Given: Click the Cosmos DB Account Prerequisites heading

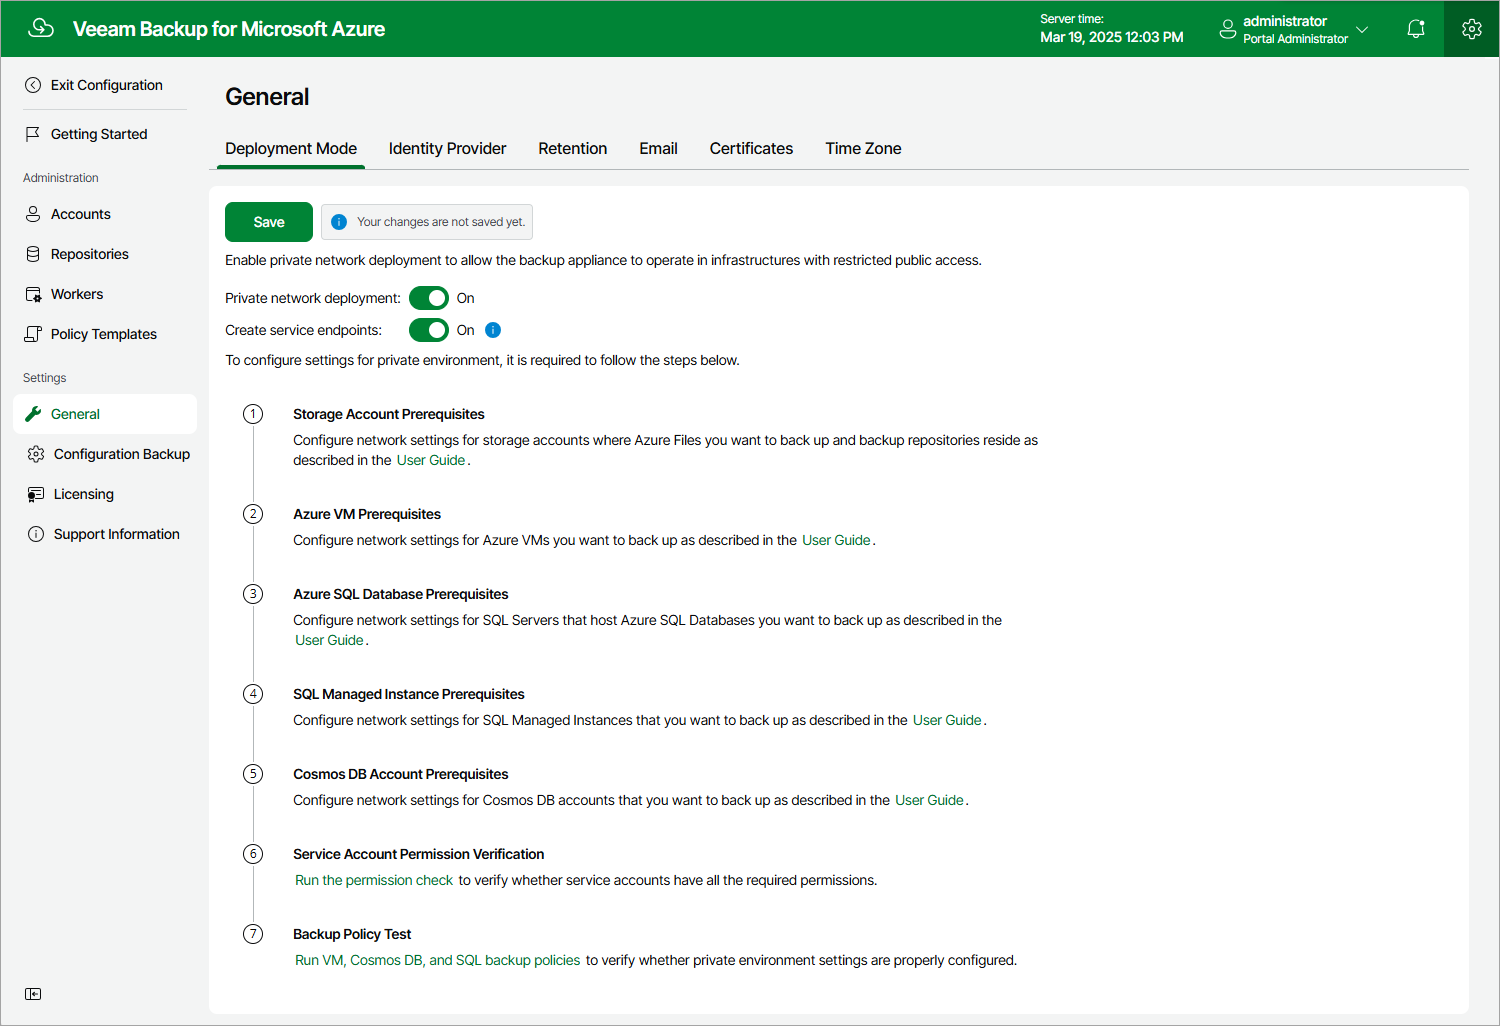Looking at the screenshot, I should point(400,774).
